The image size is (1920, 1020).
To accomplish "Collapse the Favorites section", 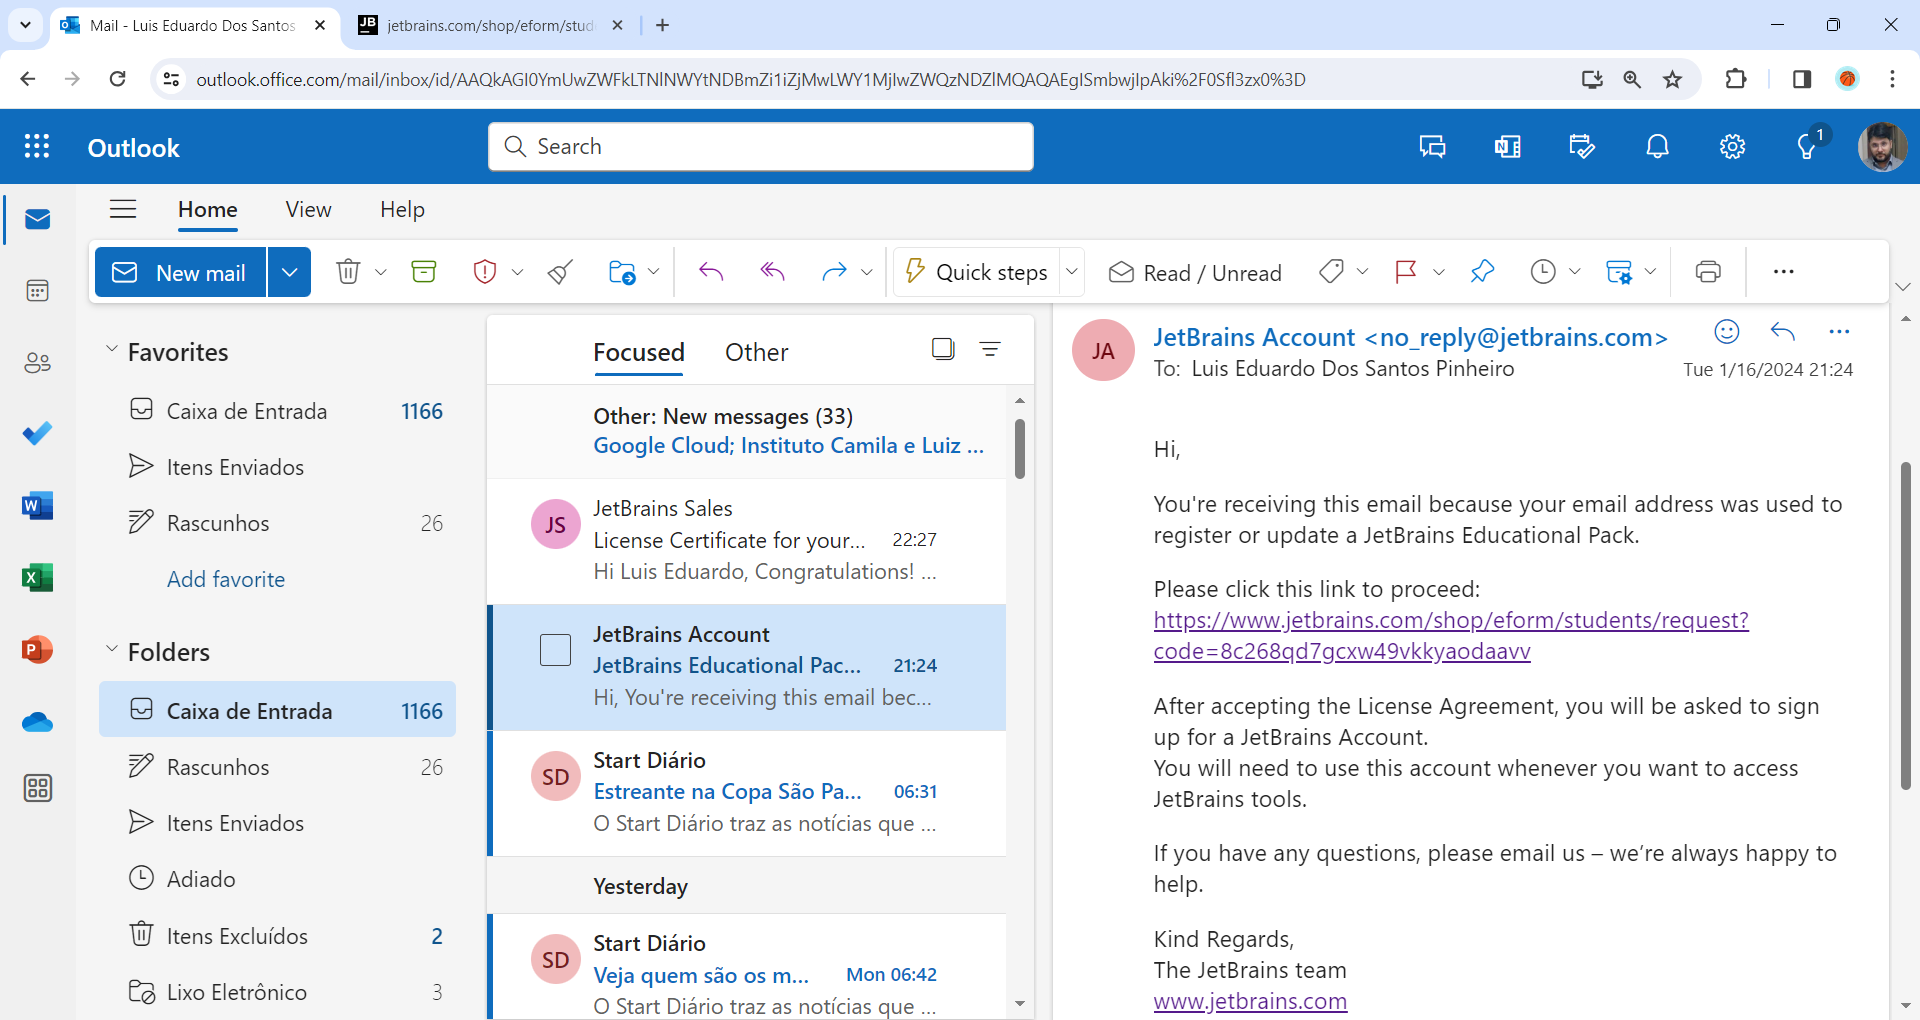I will click(x=112, y=349).
